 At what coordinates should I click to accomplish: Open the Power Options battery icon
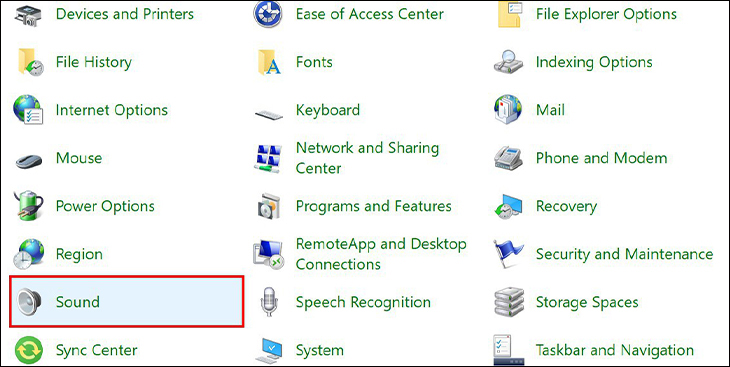coord(29,205)
